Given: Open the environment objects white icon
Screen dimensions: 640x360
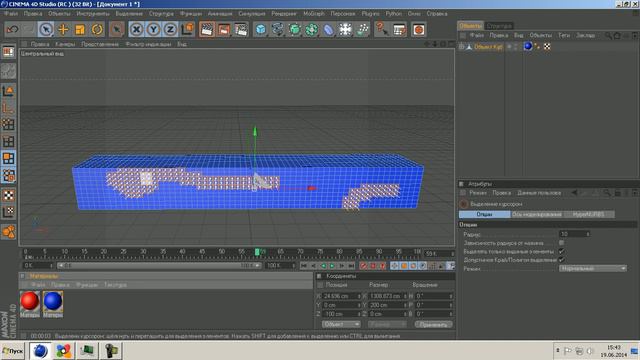Looking at the screenshot, I should 345,29.
